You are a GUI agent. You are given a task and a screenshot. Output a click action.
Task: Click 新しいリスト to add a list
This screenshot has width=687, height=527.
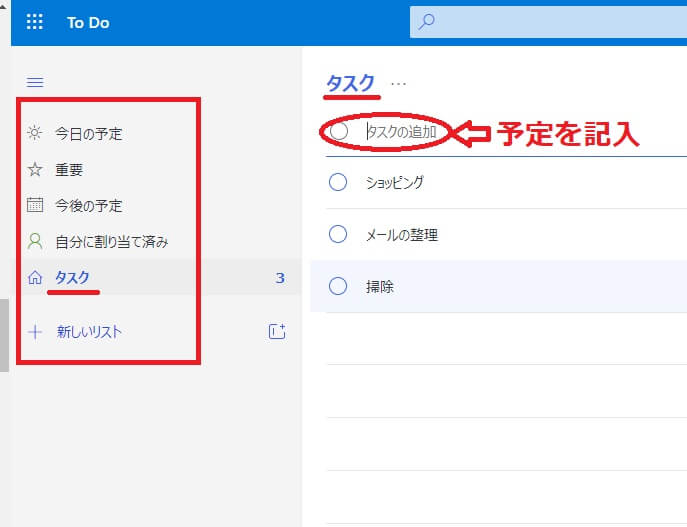[89, 332]
